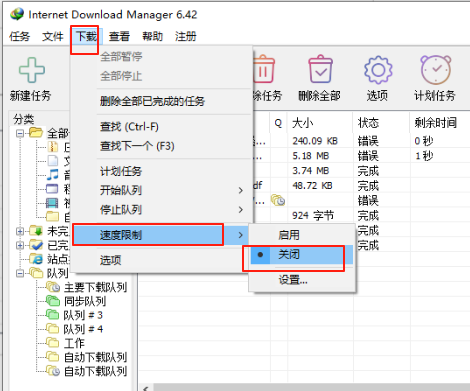Viewport: 470px width, 391px height.
Task: Collapse the 全部 tree node
Action: [x=20, y=133]
